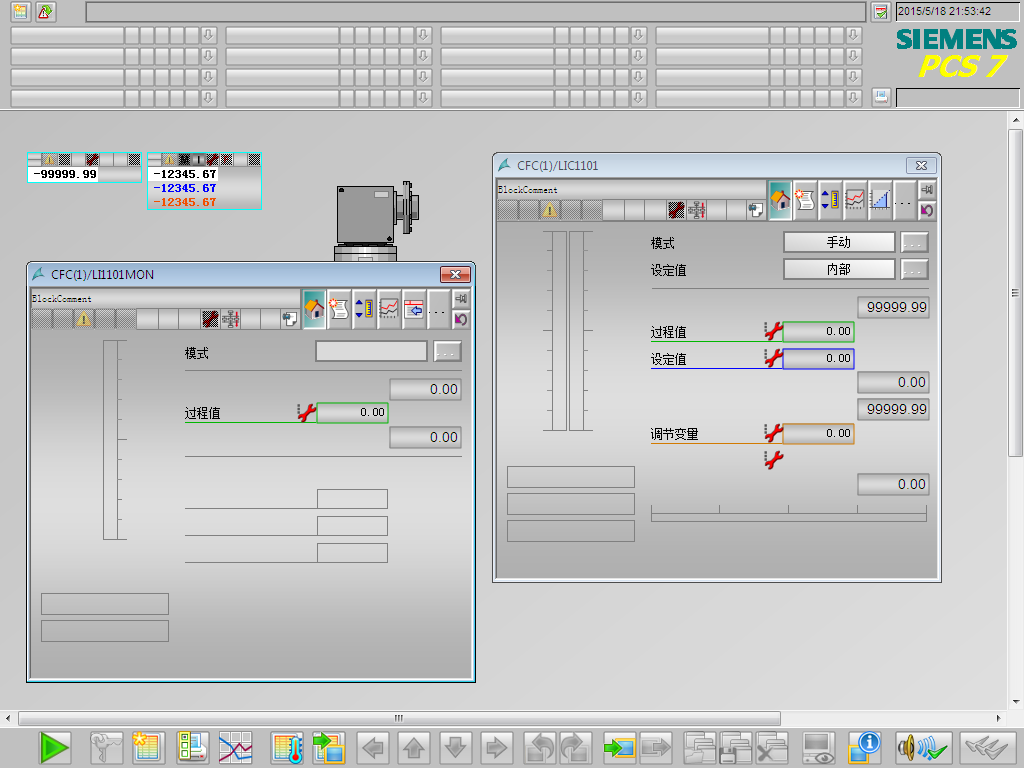Show more views in LIC1101 faceplate toolbar
This screenshot has height=768, width=1024.
coord(904,200)
